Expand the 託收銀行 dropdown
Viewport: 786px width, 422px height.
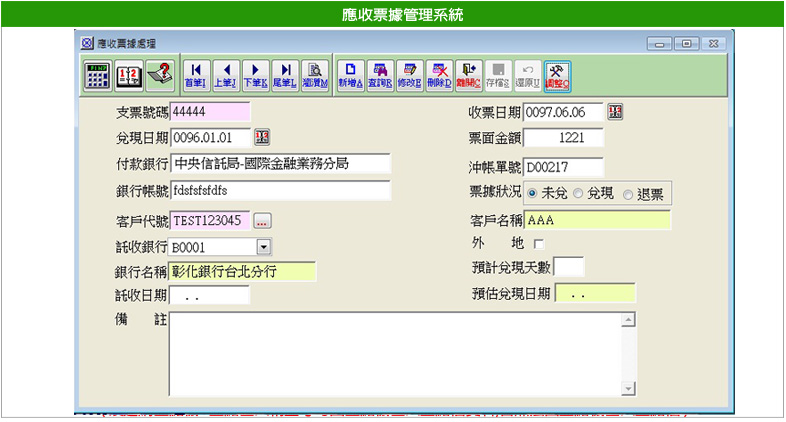[x=264, y=246]
